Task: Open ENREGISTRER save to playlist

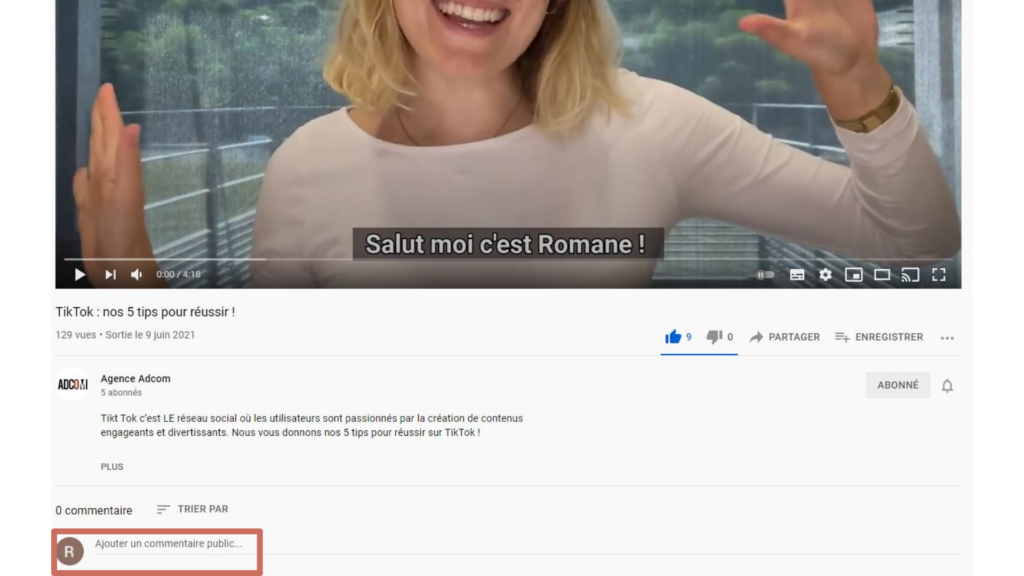Action: [879, 337]
